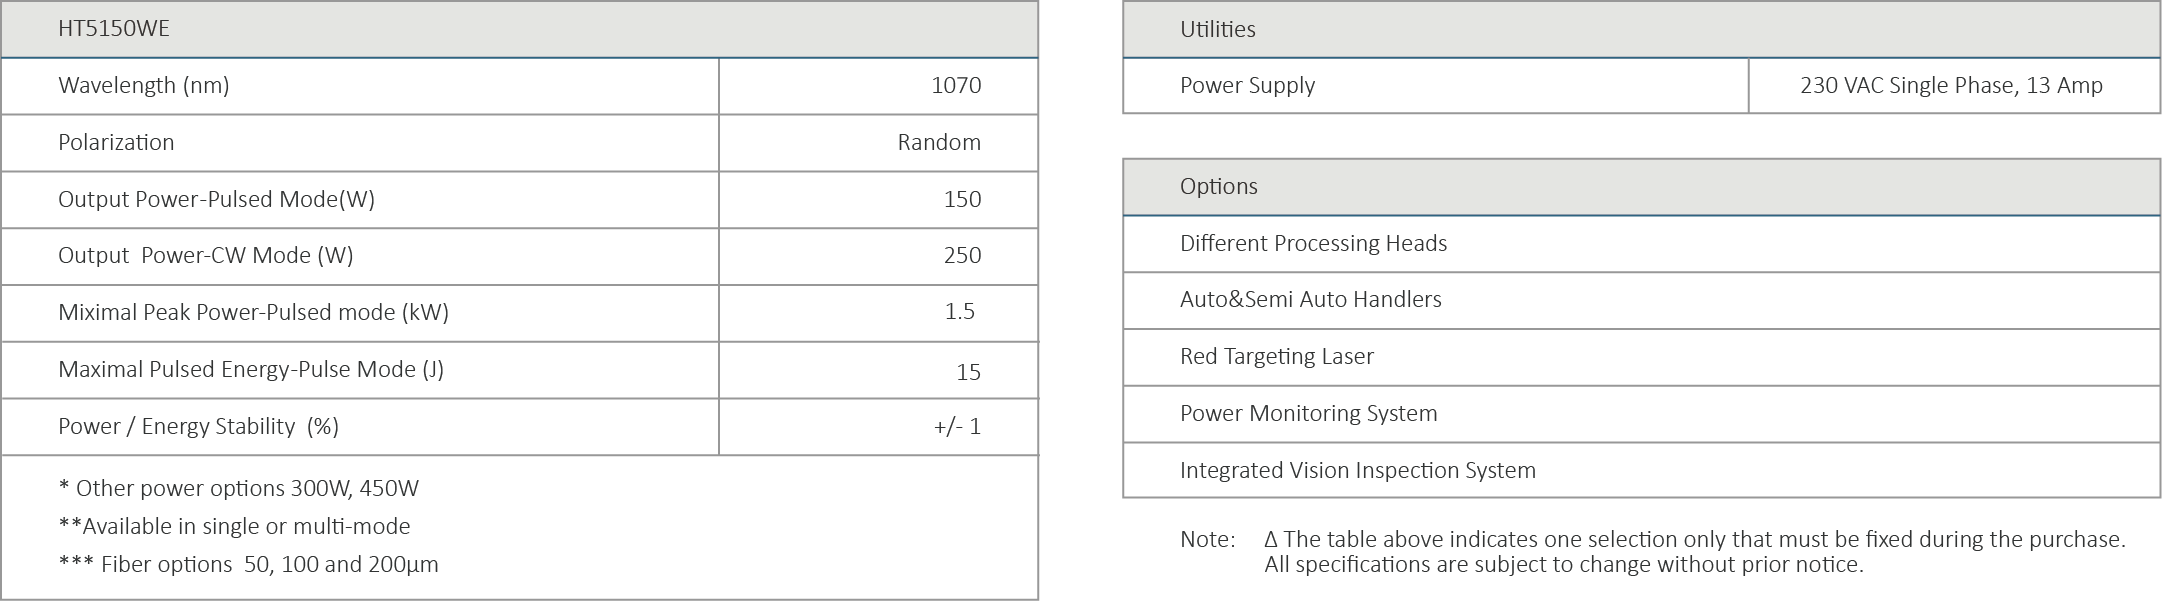This screenshot has height=601, width=2162.
Task: Select the Red Targeting Laser option
Action: point(1276,357)
